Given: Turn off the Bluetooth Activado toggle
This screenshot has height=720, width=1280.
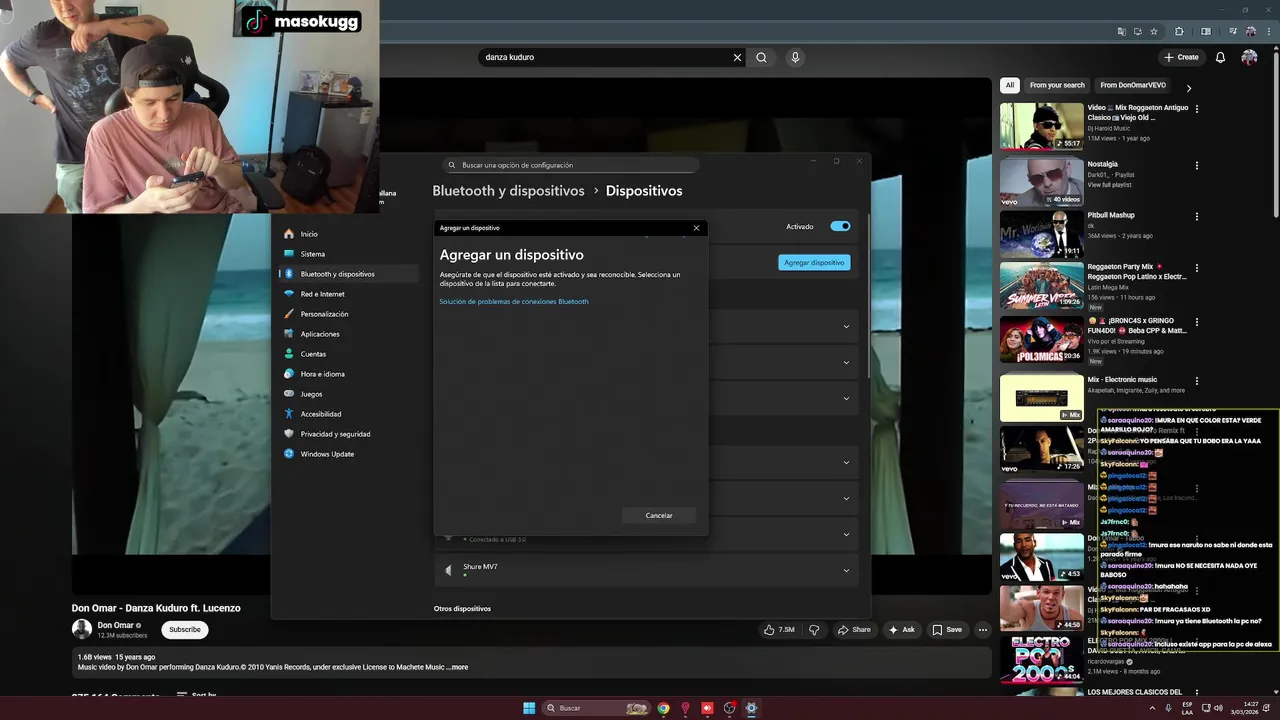Looking at the screenshot, I should point(840,226).
